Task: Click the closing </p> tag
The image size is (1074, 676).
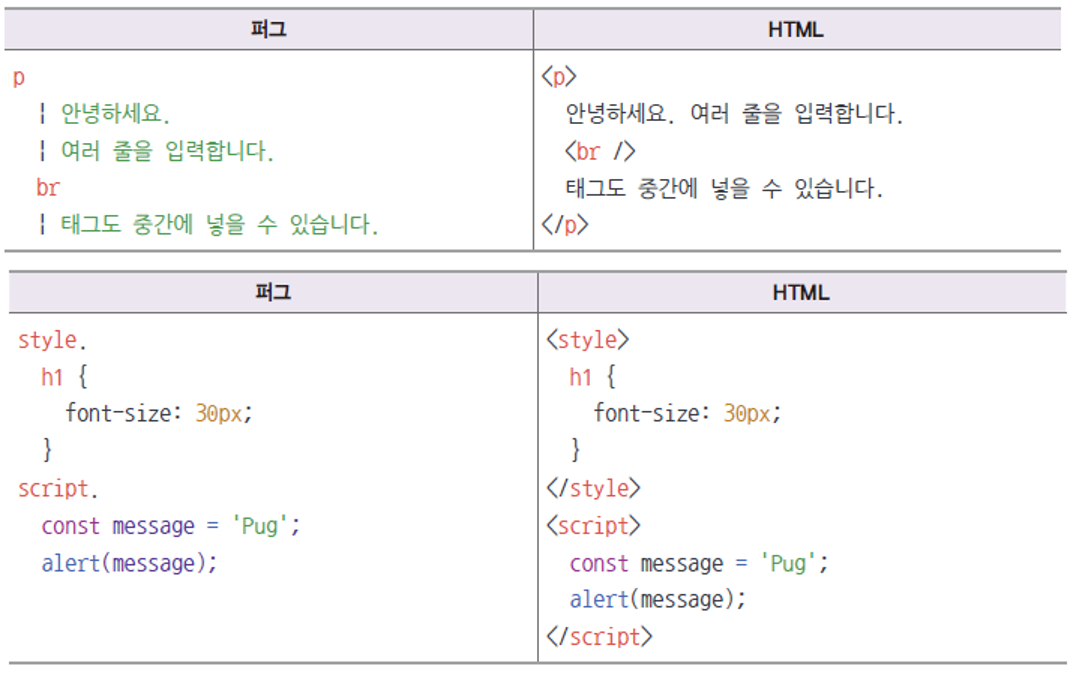Action: 565,225
